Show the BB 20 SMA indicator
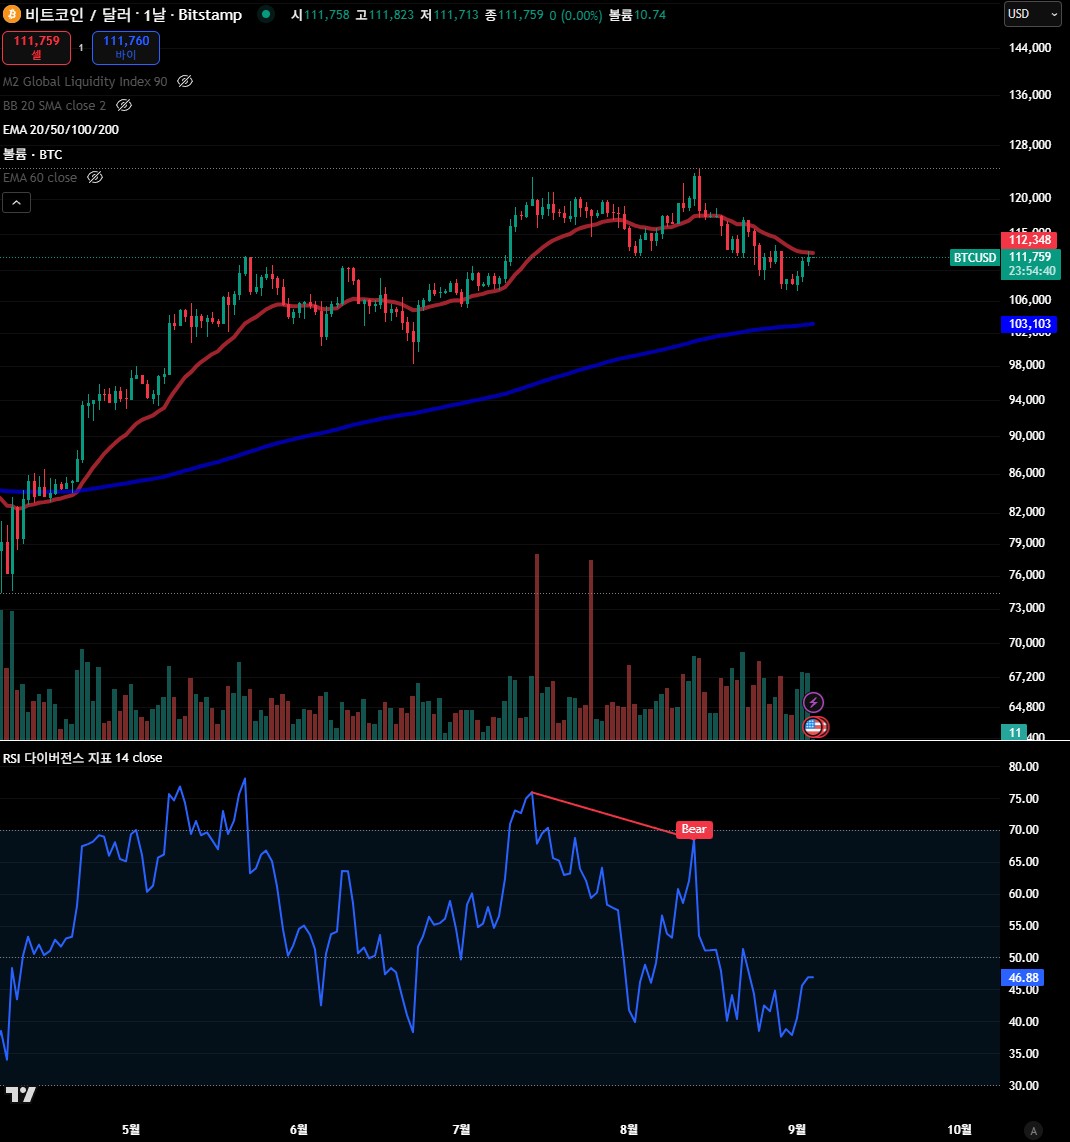1070x1142 pixels. coord(124,106)
